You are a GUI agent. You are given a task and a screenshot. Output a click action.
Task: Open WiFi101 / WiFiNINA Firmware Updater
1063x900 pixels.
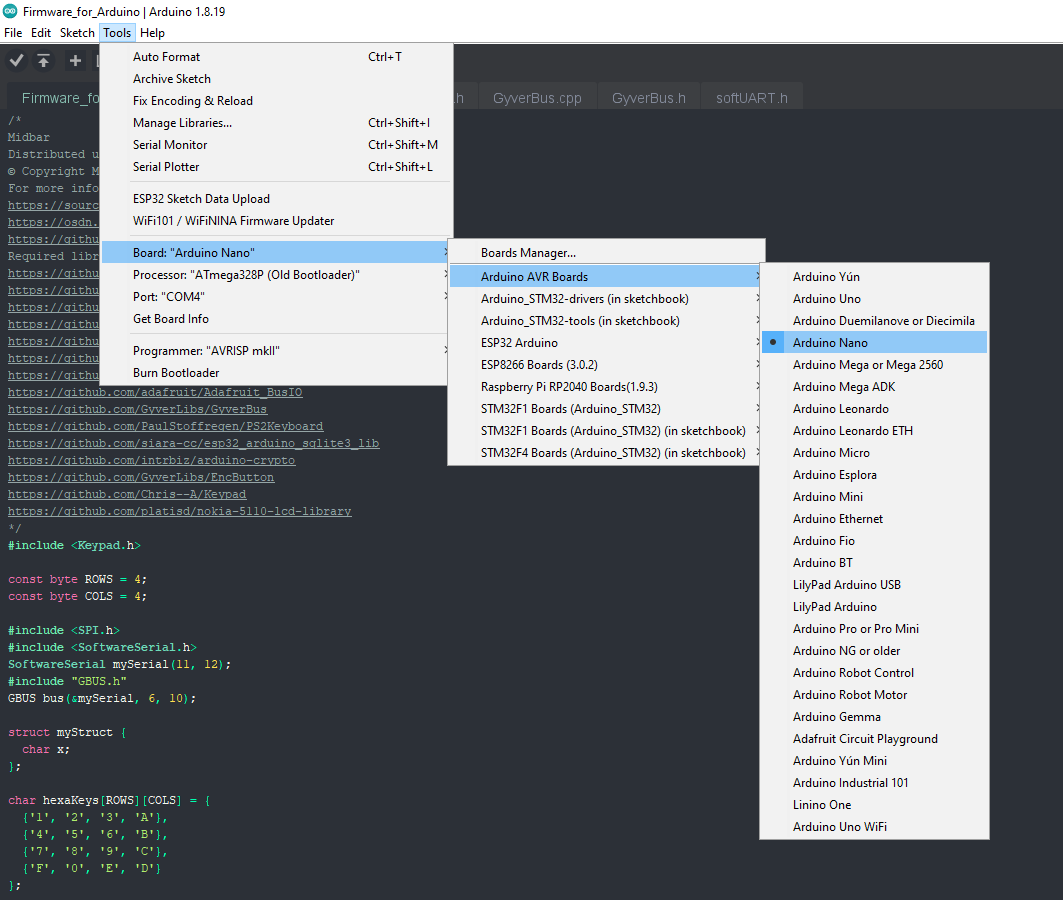pyautogui.click(x=277, y=221)
